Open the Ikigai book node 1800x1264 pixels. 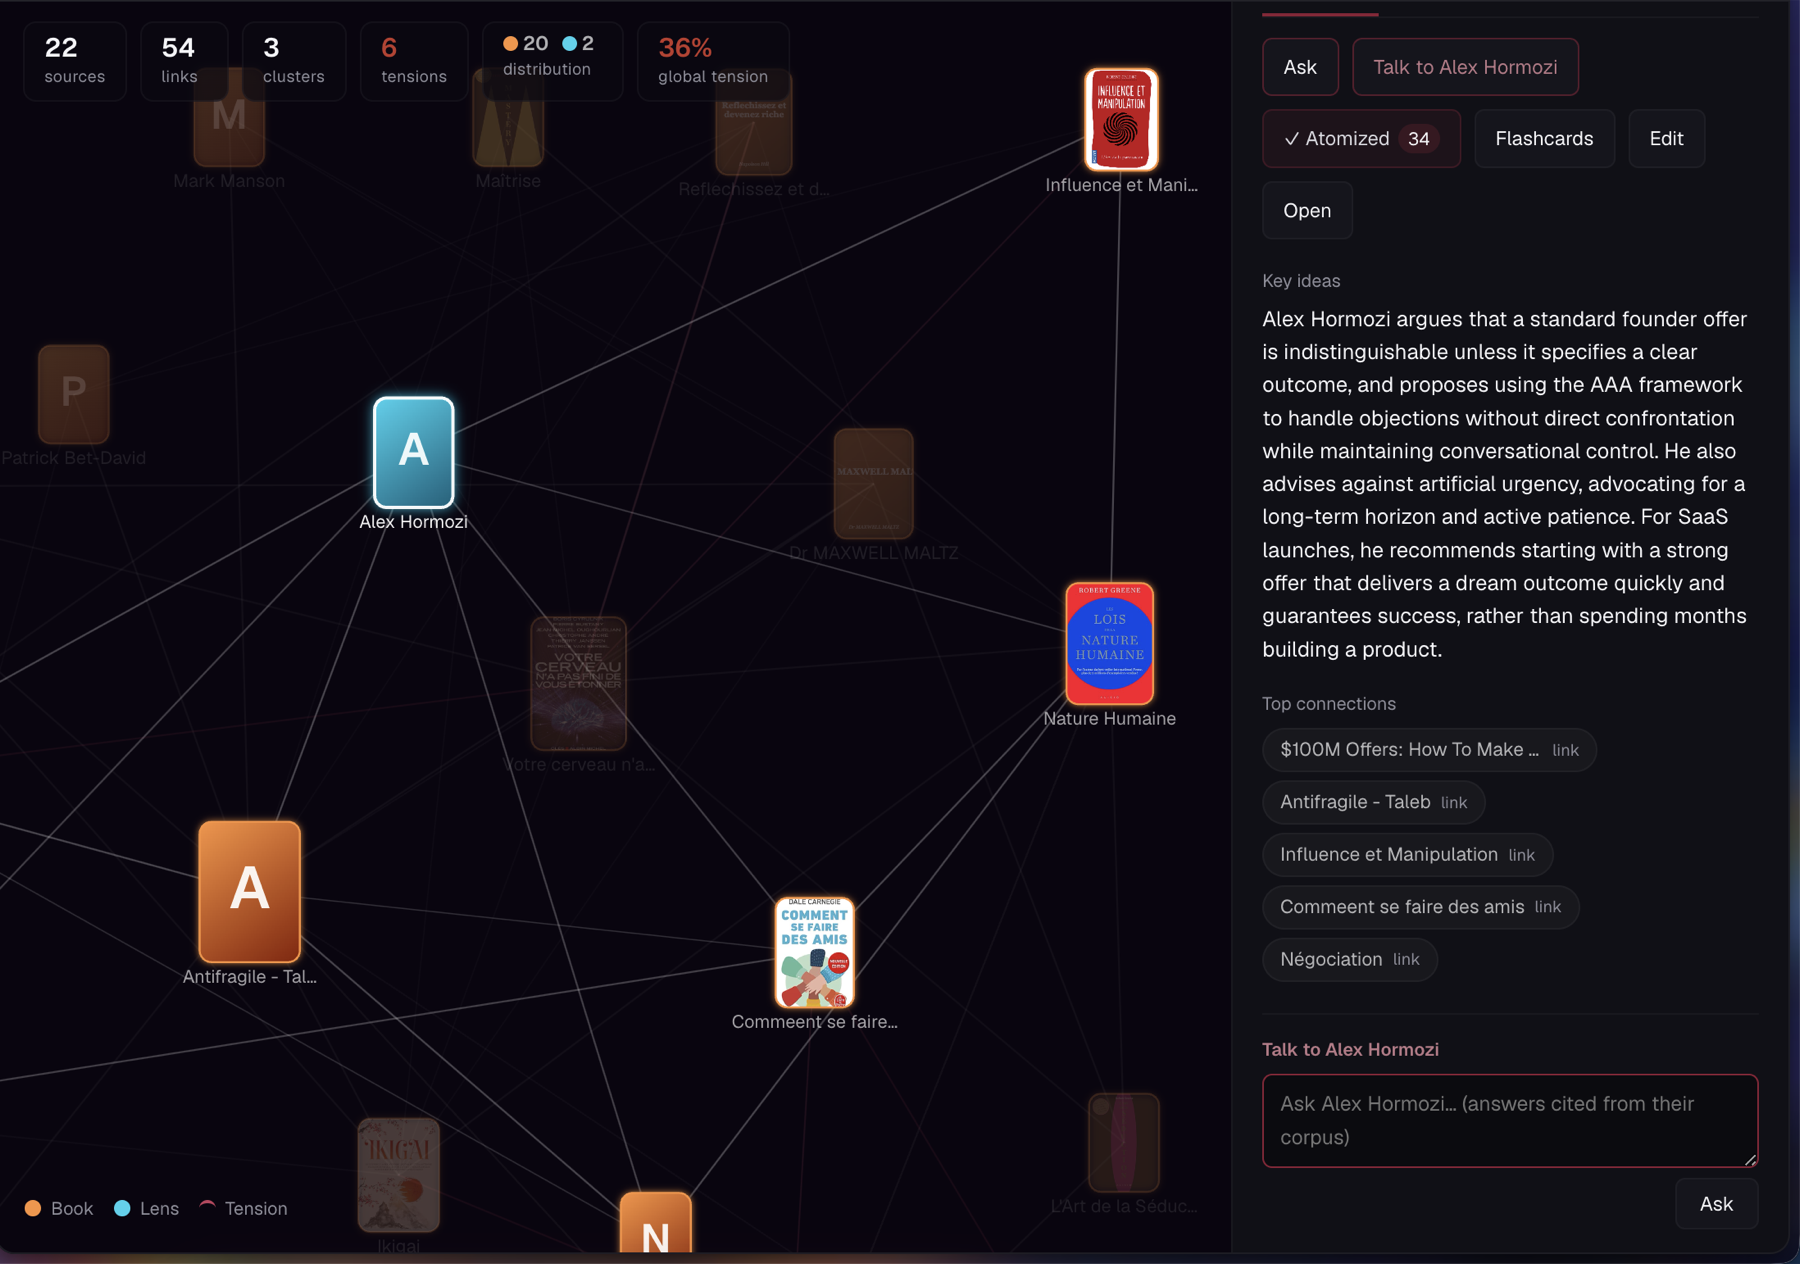398,1174
